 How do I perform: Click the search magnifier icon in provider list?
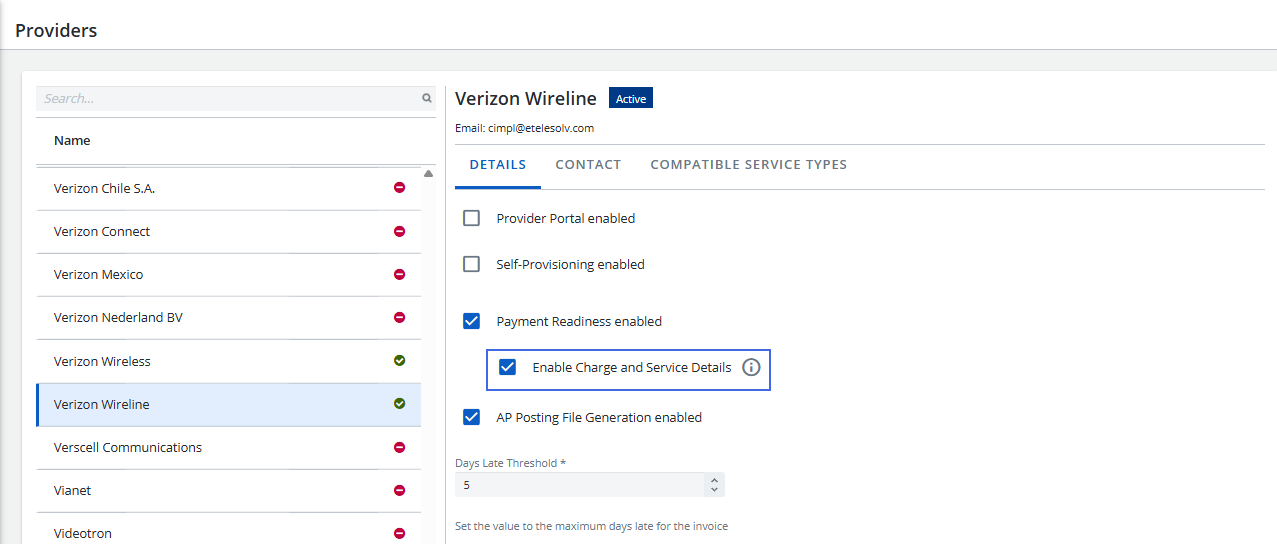coord(426,99)
